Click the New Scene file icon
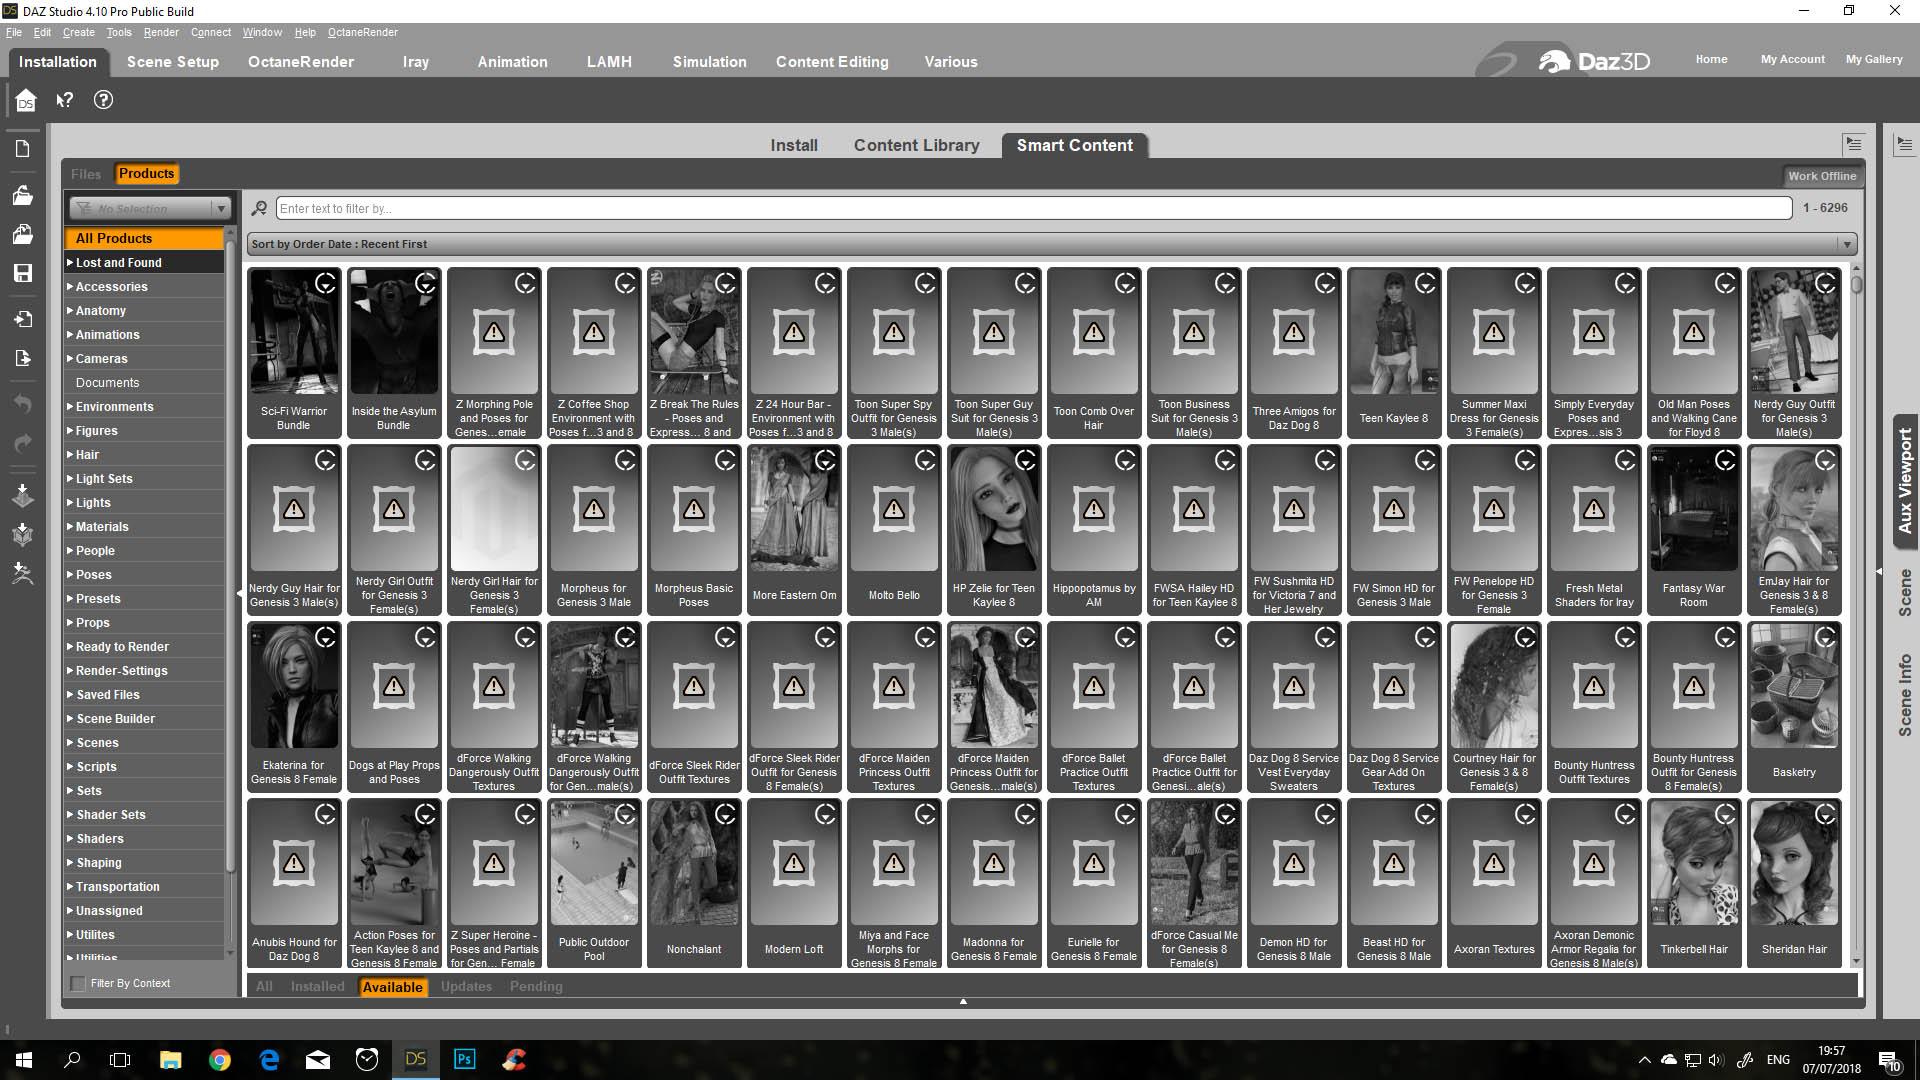This screenshot has width=1920, height=1080. tap(23, 149)
